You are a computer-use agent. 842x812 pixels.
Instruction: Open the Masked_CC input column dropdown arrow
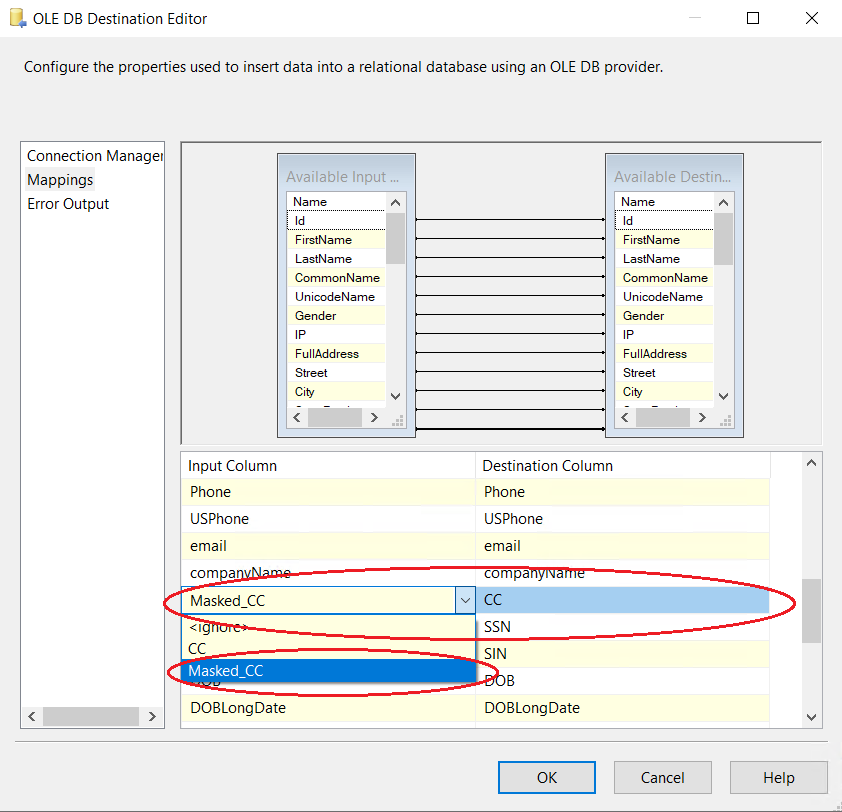465,600
